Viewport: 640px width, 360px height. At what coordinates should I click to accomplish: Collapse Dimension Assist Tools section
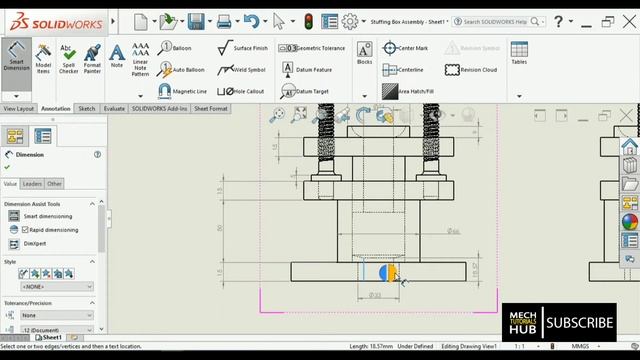[x=92, y=204]
